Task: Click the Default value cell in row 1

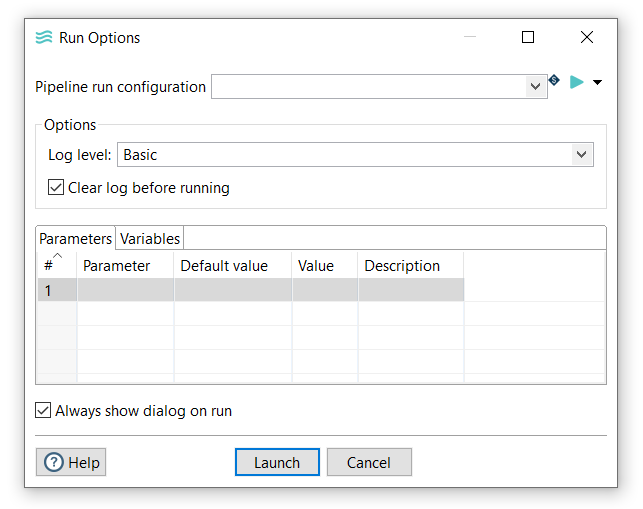Action: 233,291
